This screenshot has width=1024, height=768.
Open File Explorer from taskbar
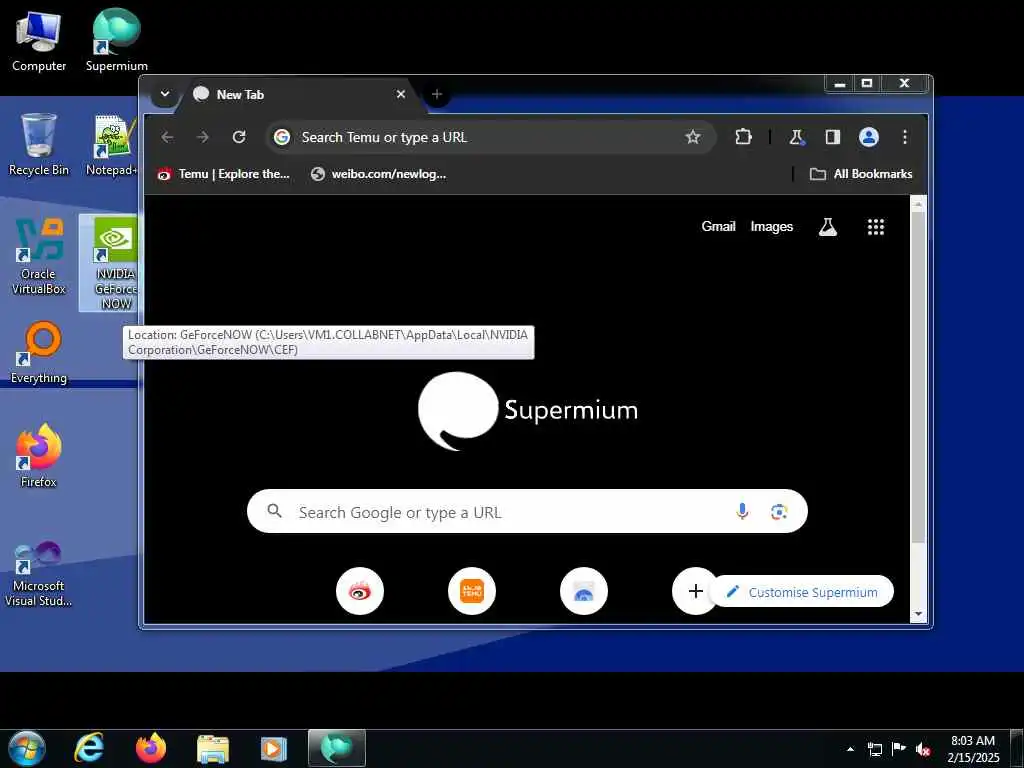(213, 748)
